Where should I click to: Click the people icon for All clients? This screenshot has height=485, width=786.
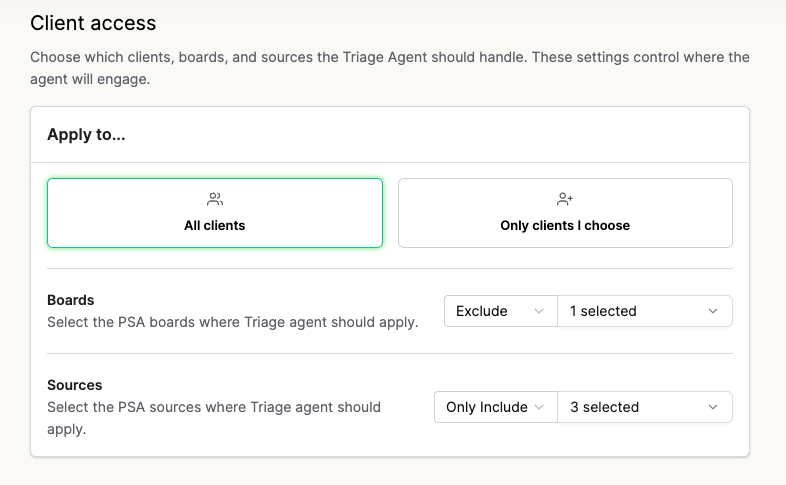tap(214, 199)
